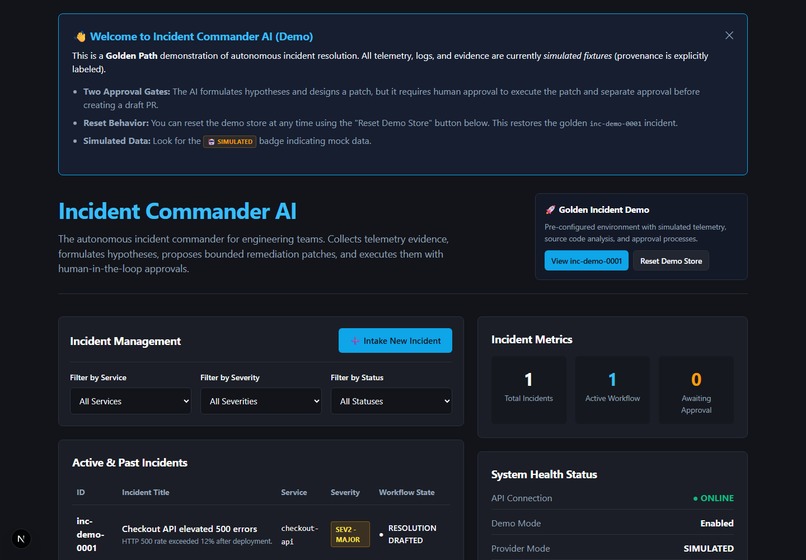Click the System Health Status heading
The width and height of the screenshot is (806, 560).
tap(544, 474)
